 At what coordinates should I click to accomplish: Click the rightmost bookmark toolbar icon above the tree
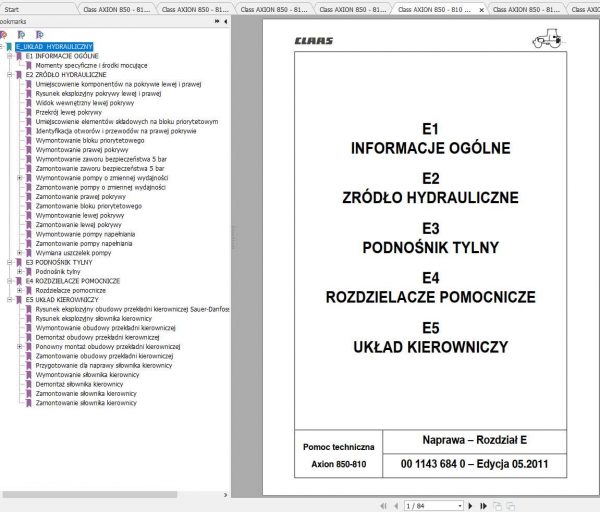[39, 35]
